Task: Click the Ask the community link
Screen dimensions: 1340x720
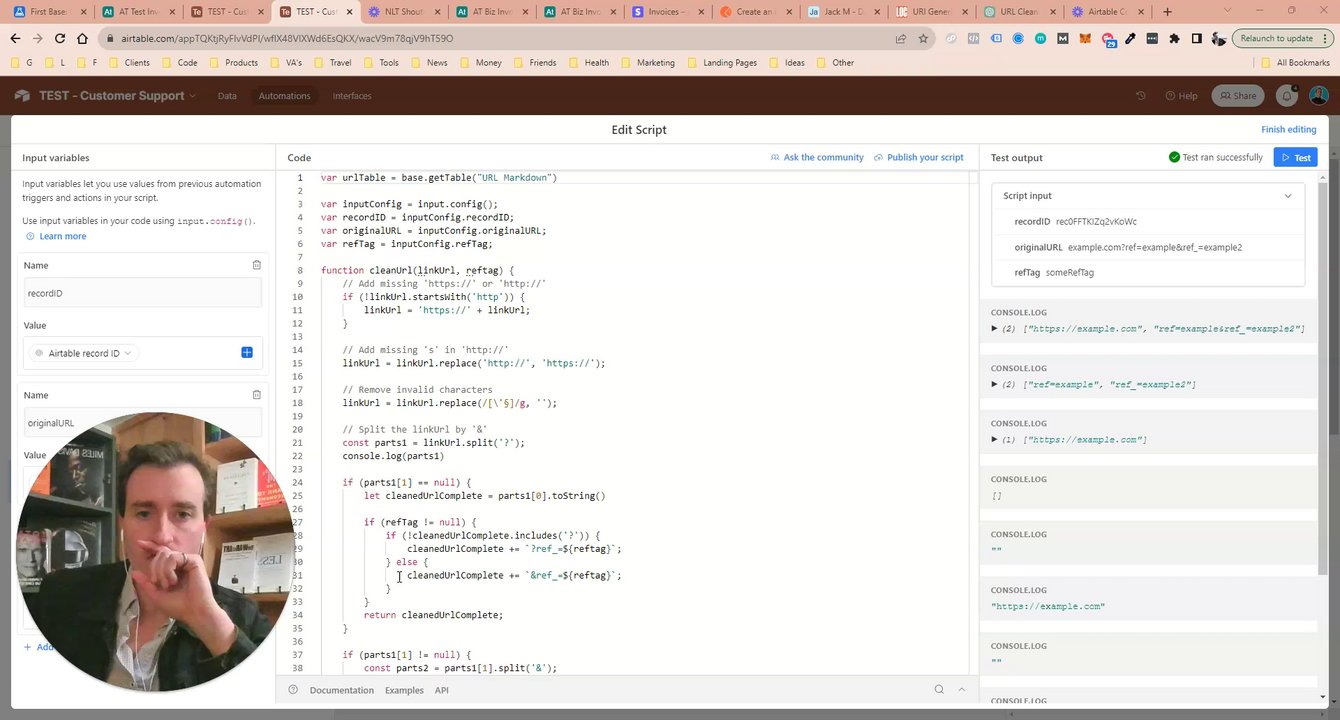Action: 817,157
